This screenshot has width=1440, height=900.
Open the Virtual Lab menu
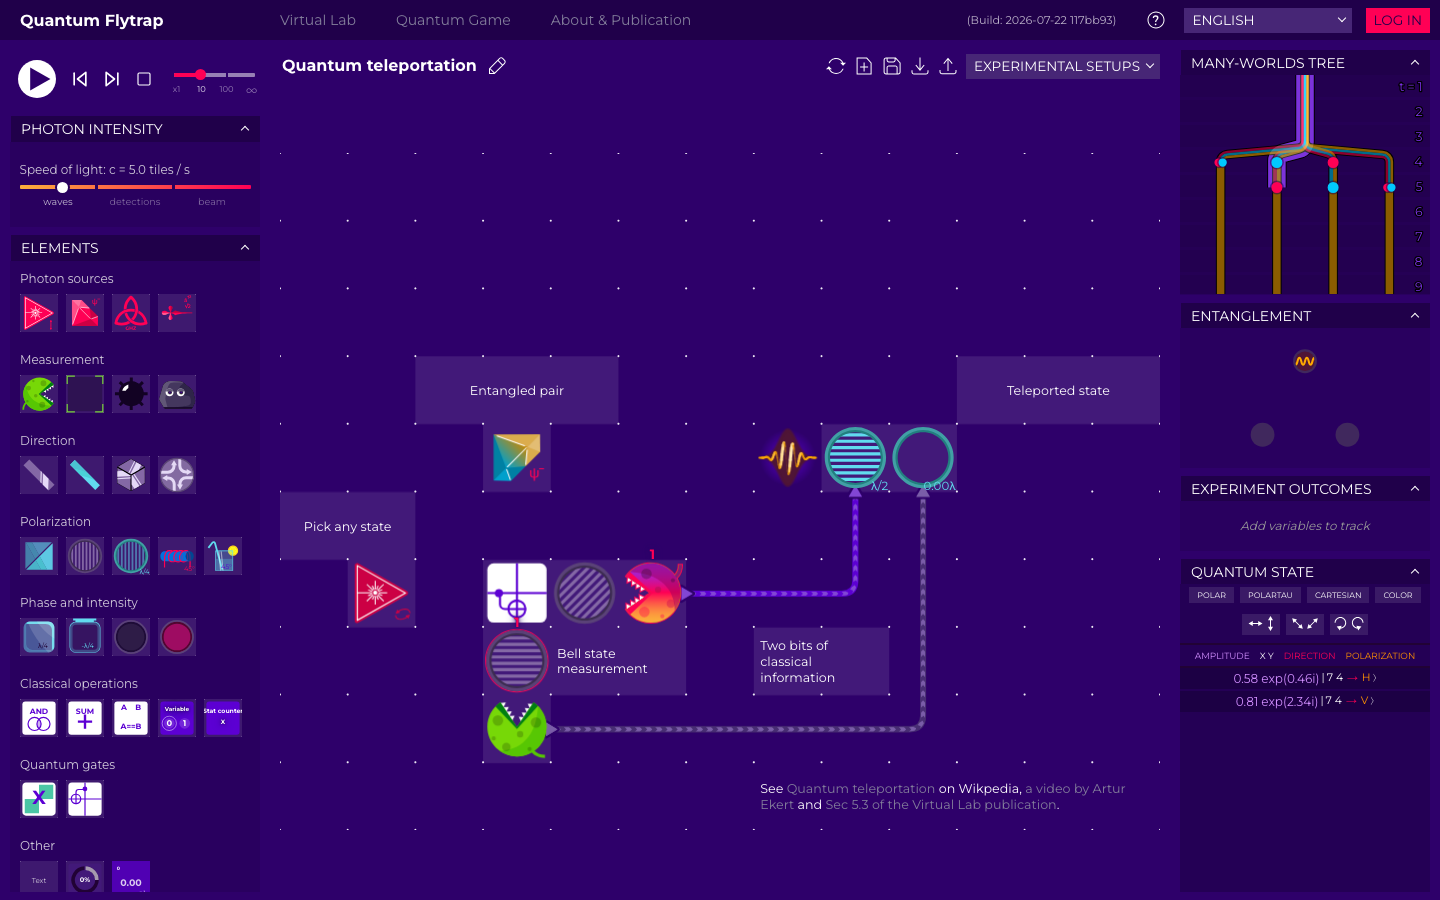[318, 20]
